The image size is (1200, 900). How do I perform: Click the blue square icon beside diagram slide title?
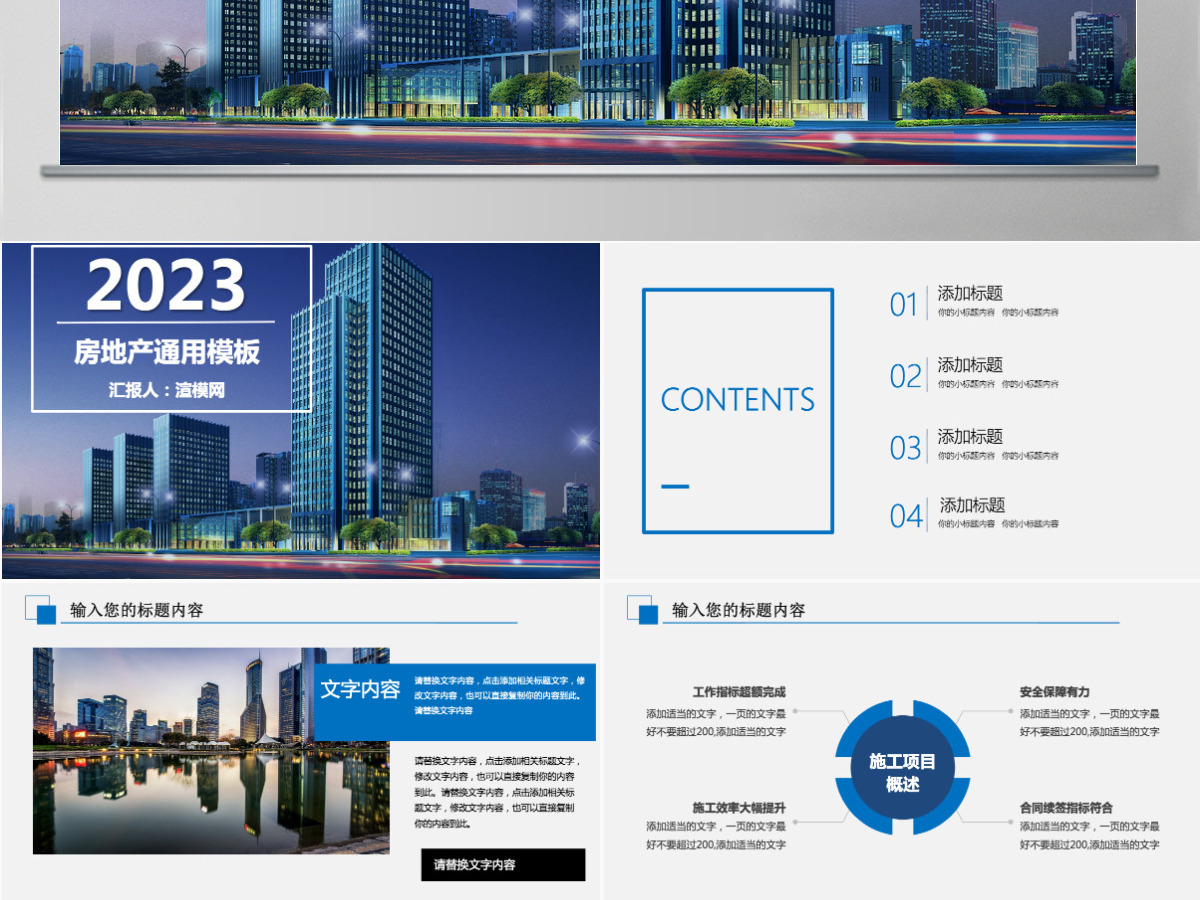point(643,610)
